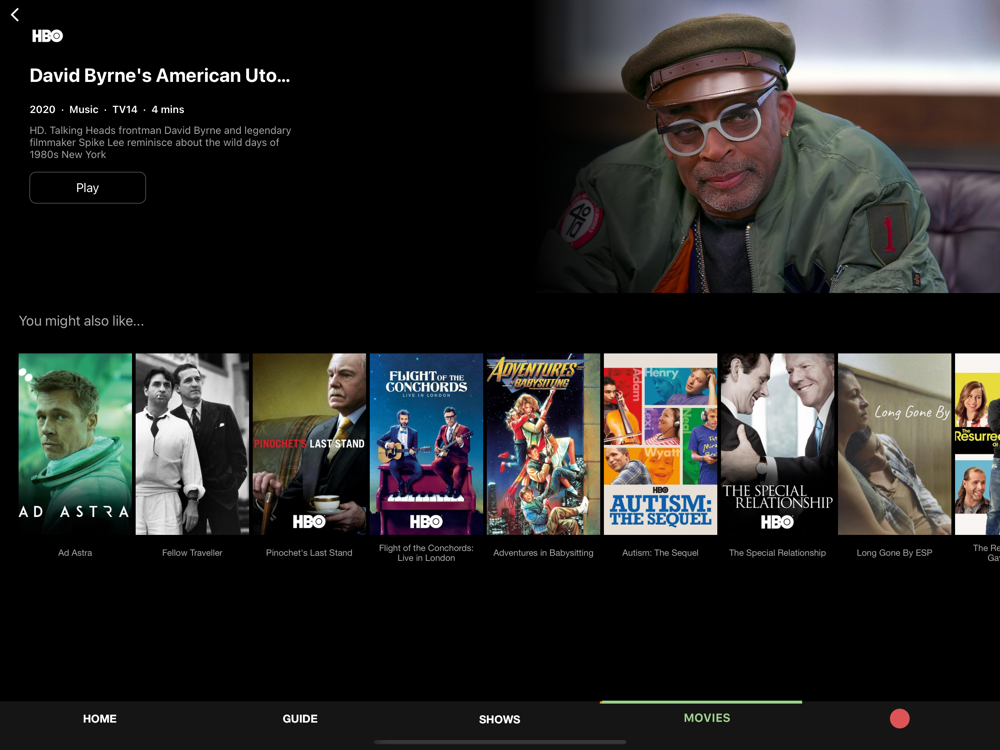Click the 'Ad Astra' title text

[x=75, y=553]
